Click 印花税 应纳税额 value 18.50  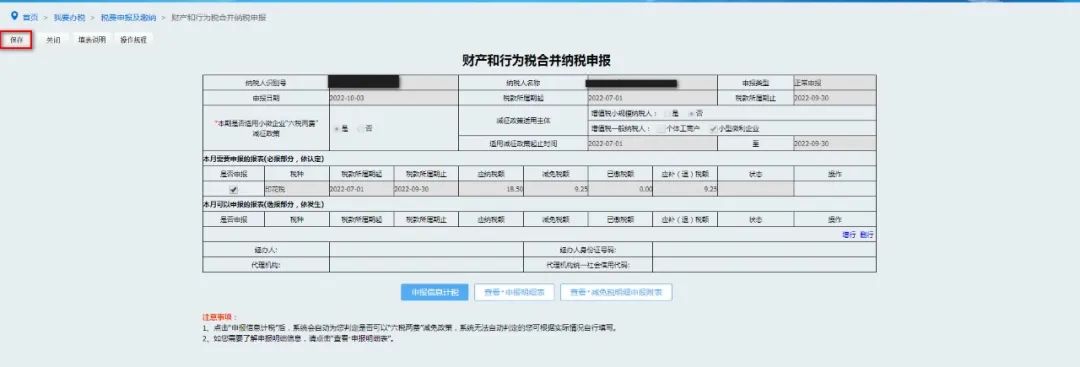(491, 189)
